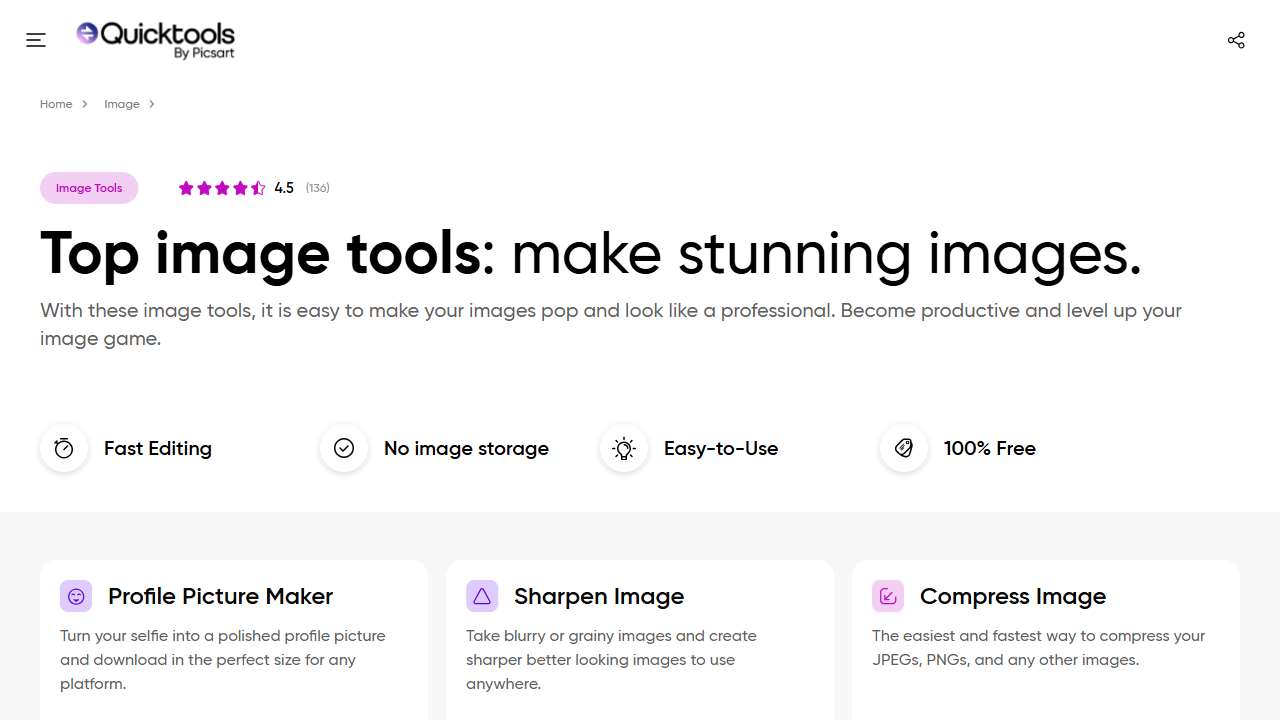Open the Compress Image tool
The width and height of the screenshot is (1280, 720).
click(1012, 596)
